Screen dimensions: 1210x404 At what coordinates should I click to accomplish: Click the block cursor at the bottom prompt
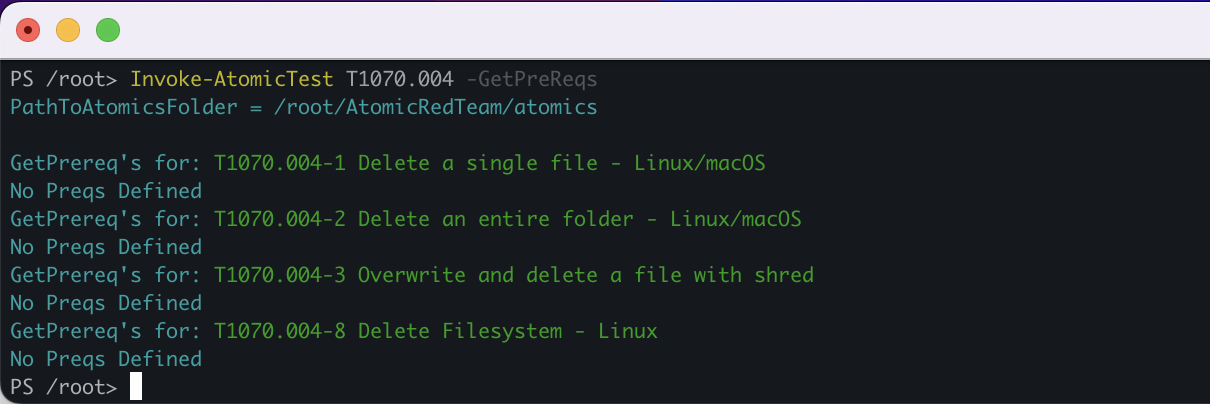(136, 386)
